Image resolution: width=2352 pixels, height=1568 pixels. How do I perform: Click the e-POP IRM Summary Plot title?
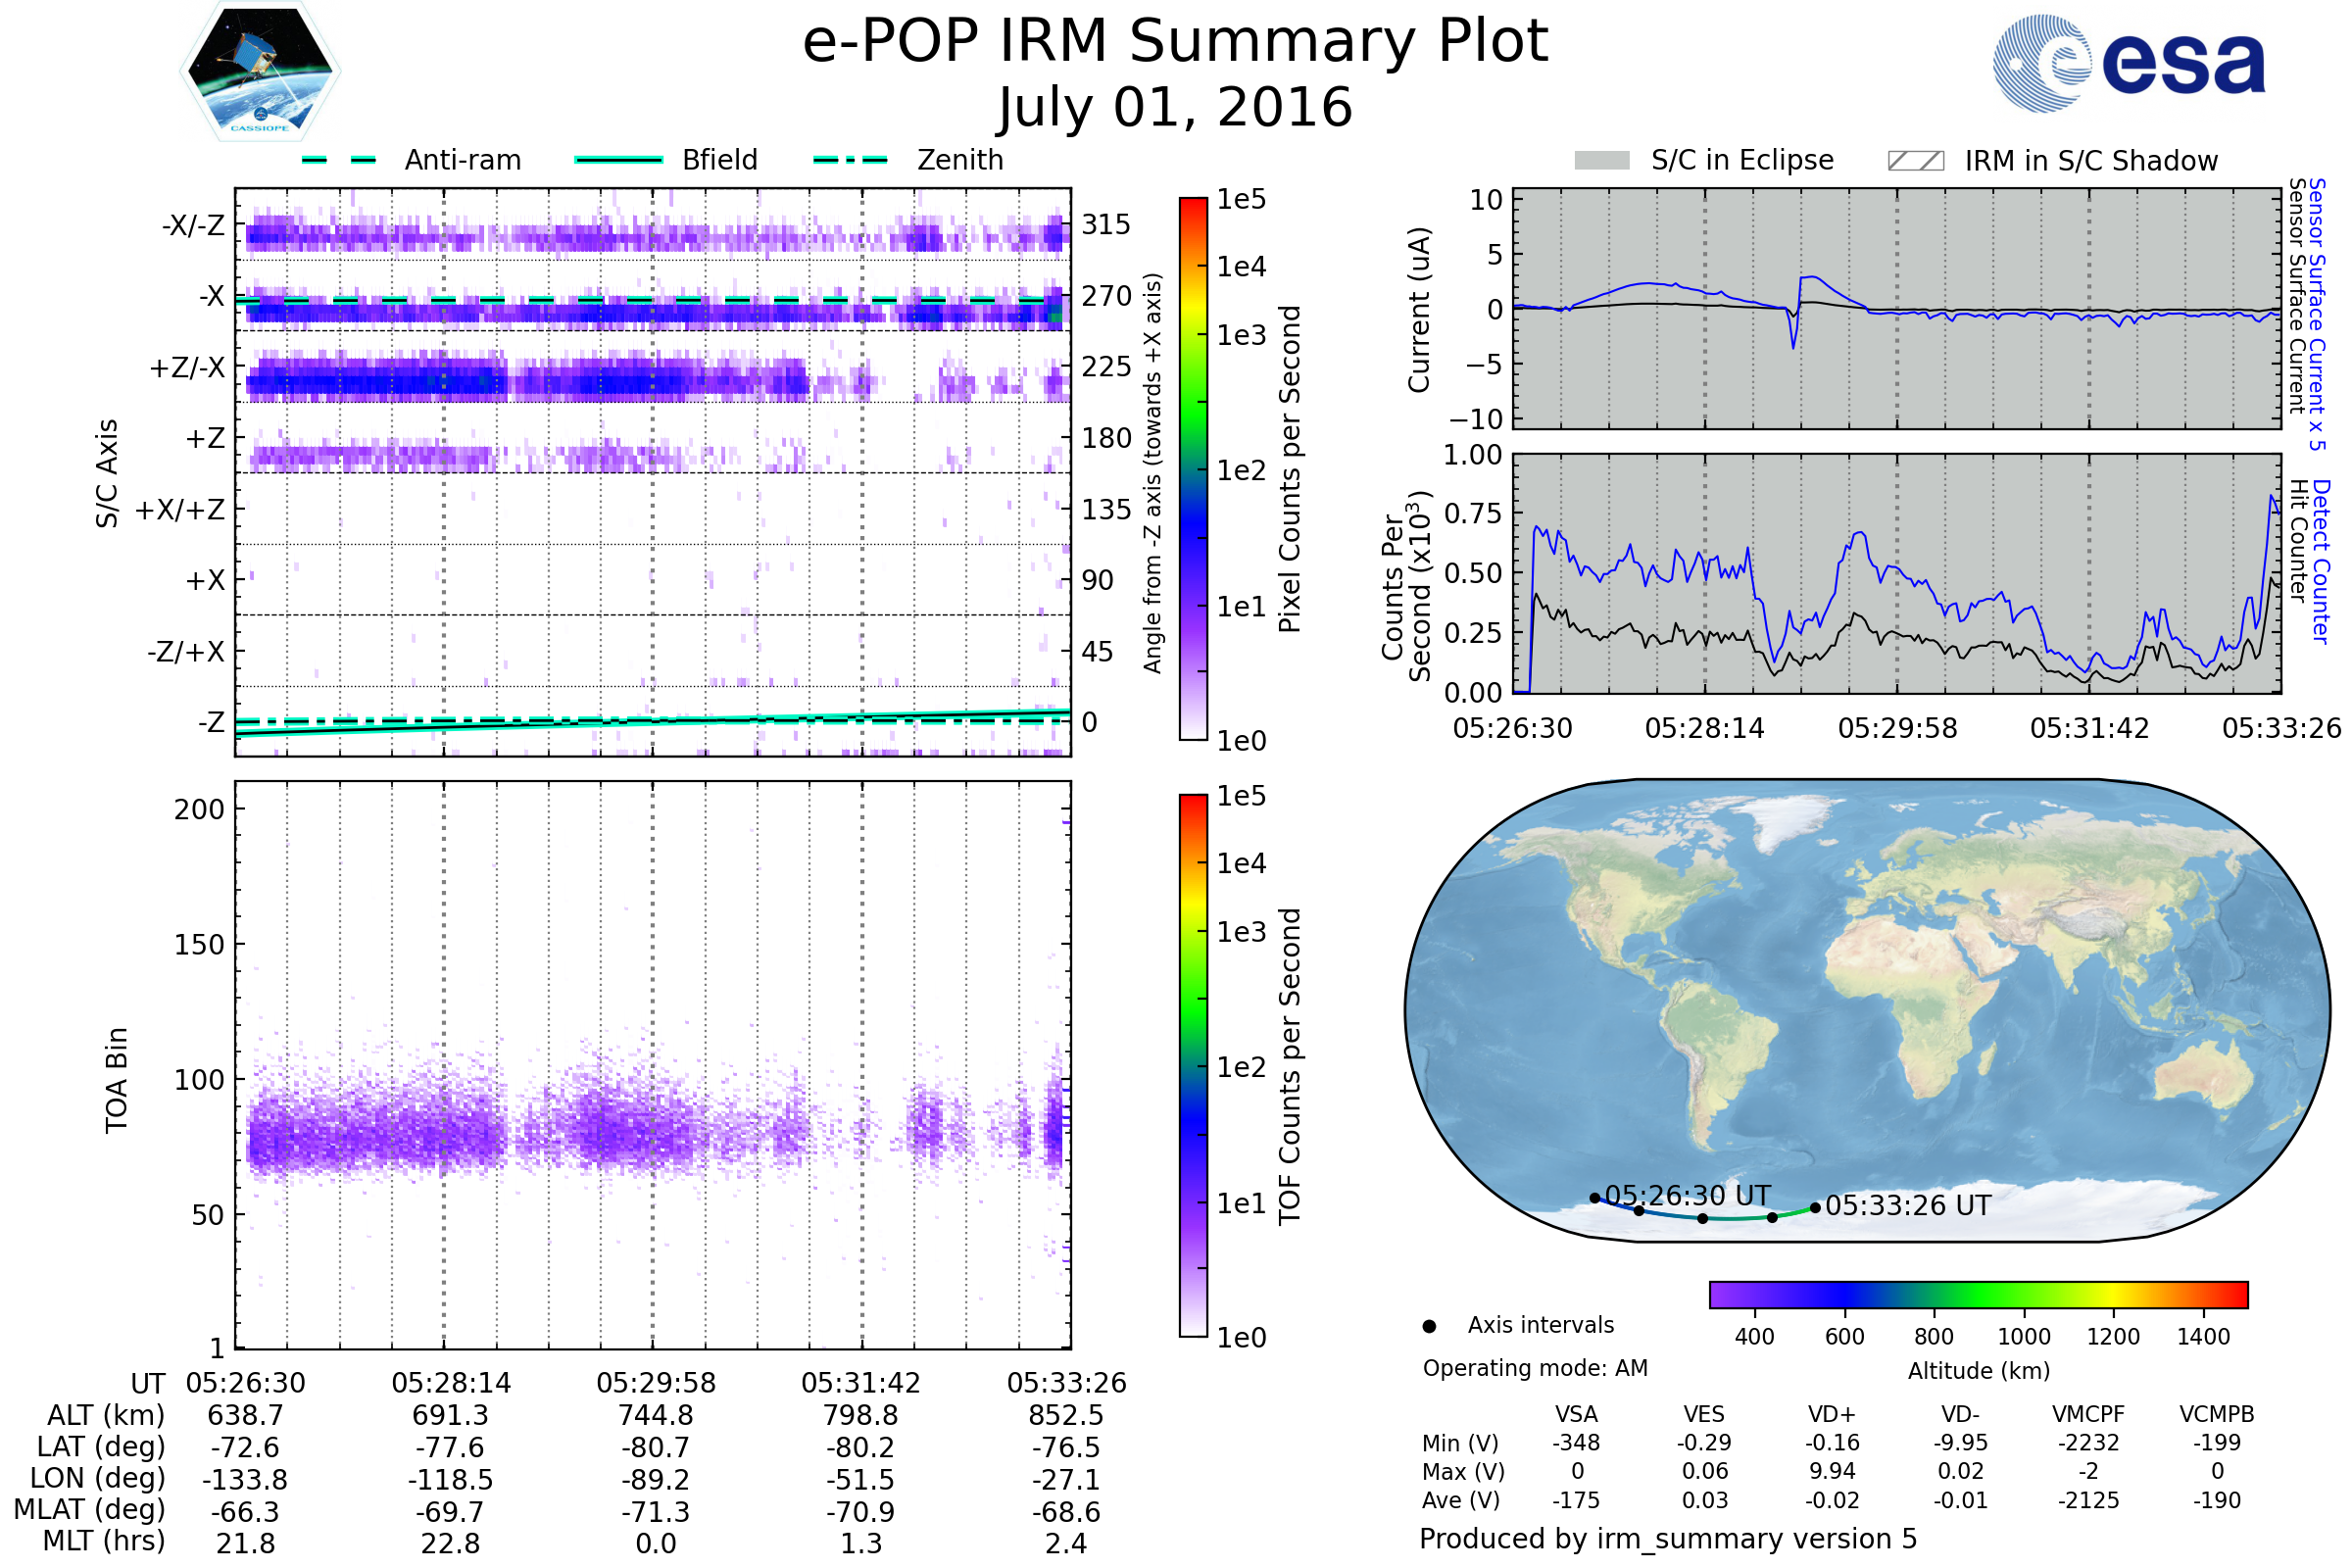pos(1175,42)
